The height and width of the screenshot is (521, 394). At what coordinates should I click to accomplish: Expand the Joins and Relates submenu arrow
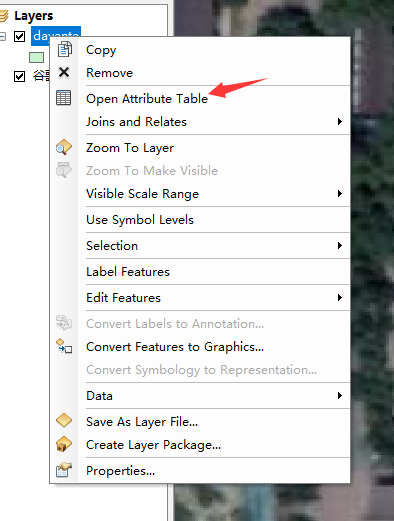tap(339, 121)
